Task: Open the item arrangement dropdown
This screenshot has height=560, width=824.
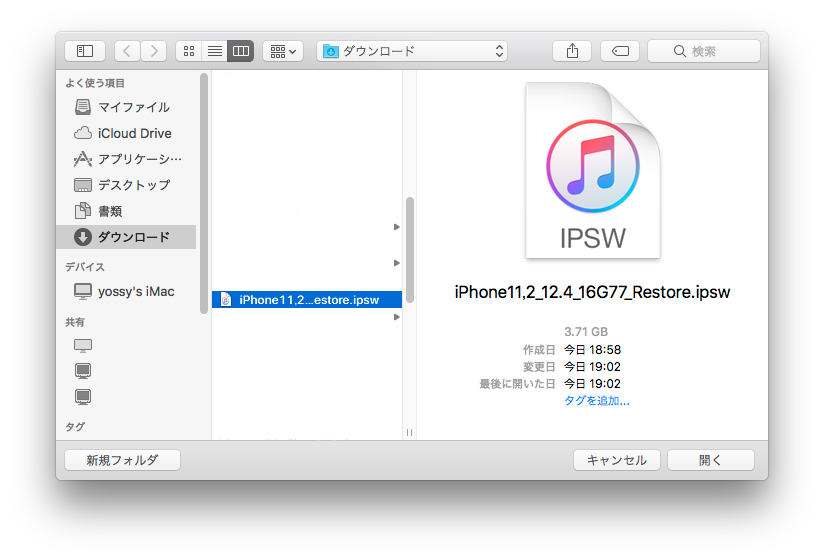Action: click(283, 51)
